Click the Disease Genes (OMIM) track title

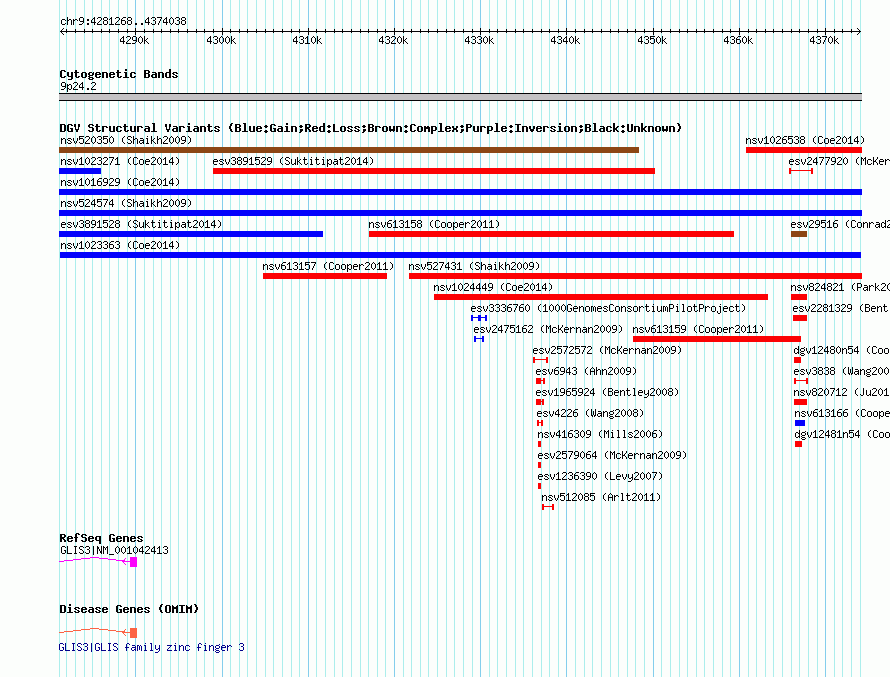pyautogui.click(x=129, y=609)
